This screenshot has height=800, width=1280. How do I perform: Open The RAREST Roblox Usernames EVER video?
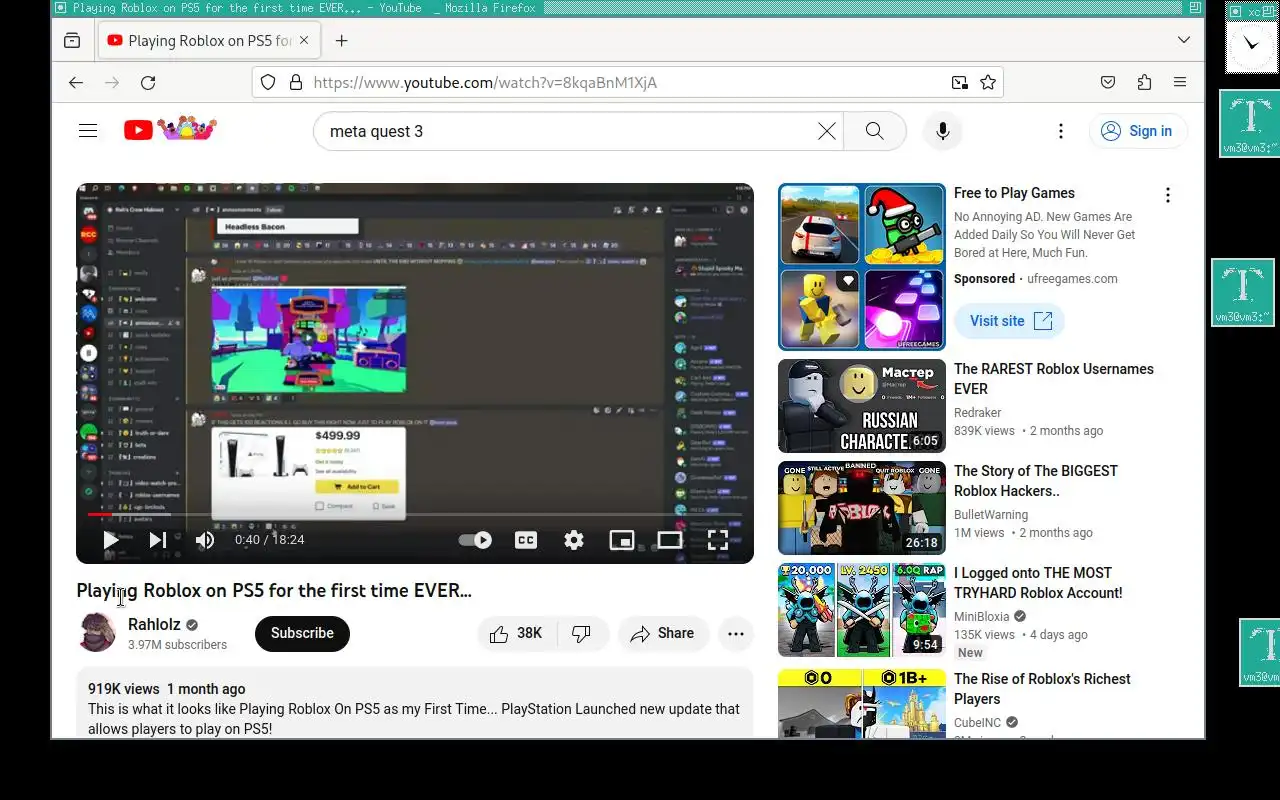(1054, 379)
